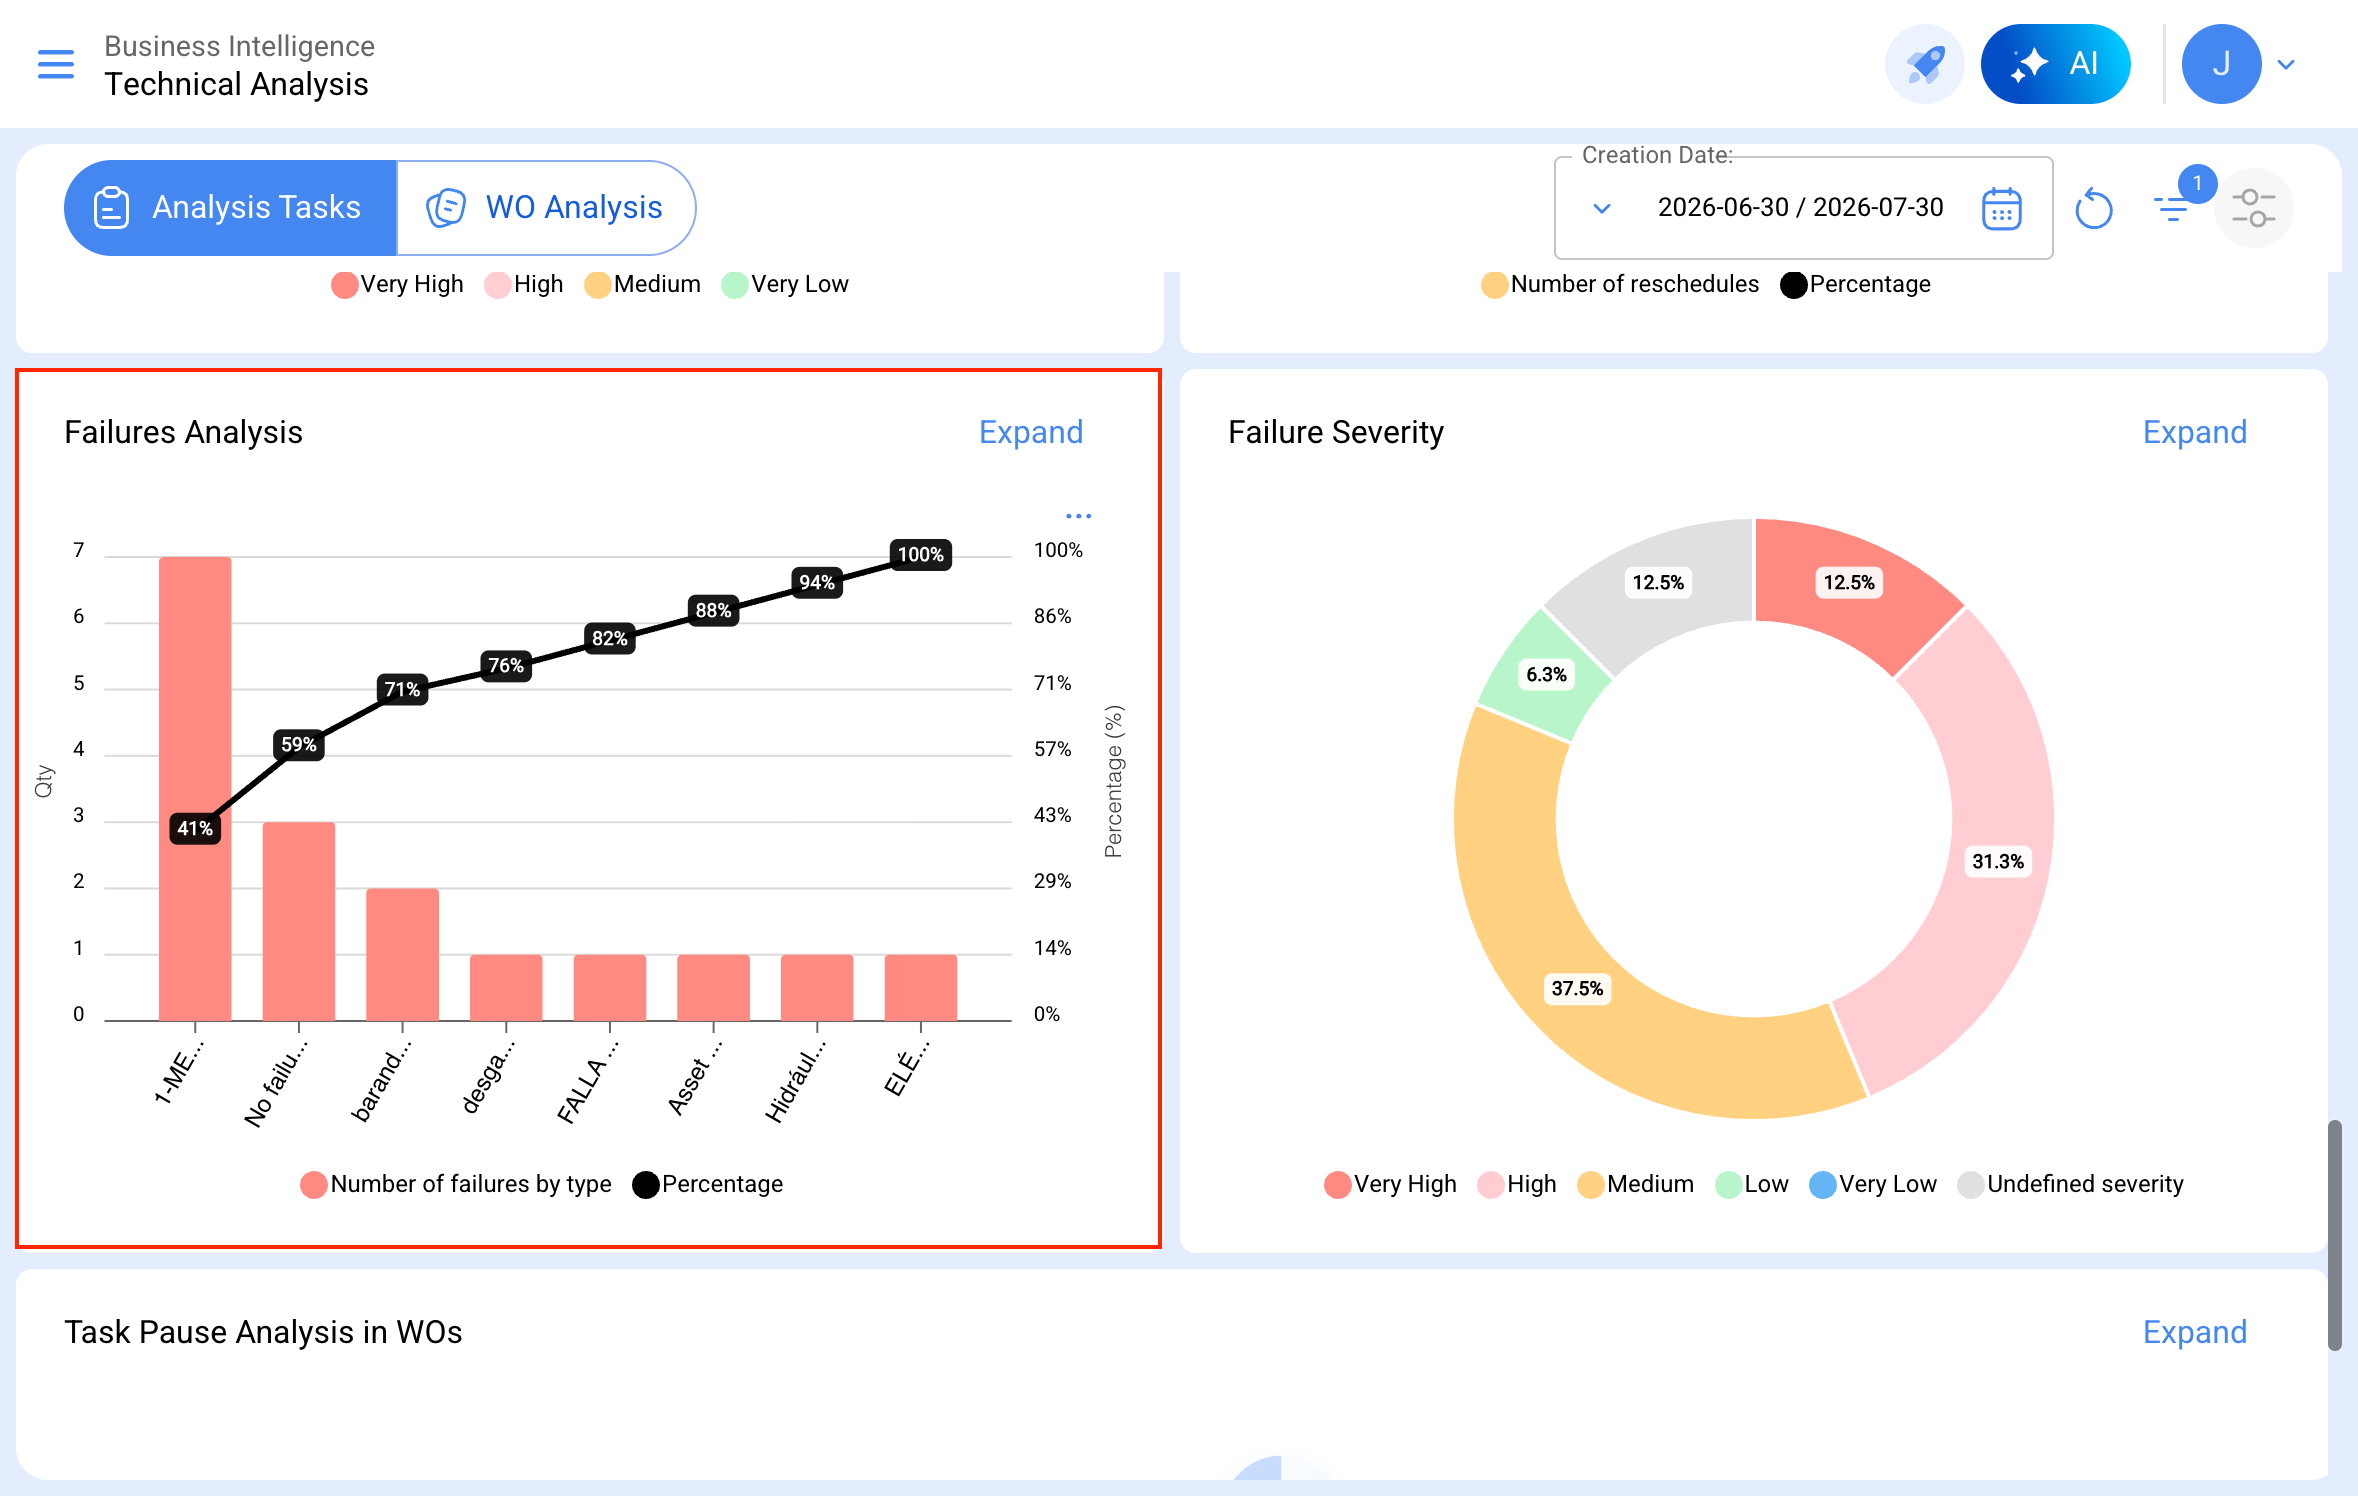The height and width of the screenshot is (1496, 2358).
Task: Expand the Task Pause Analysis panel
Action: pyautogui.click(x=2194, y=1332)
